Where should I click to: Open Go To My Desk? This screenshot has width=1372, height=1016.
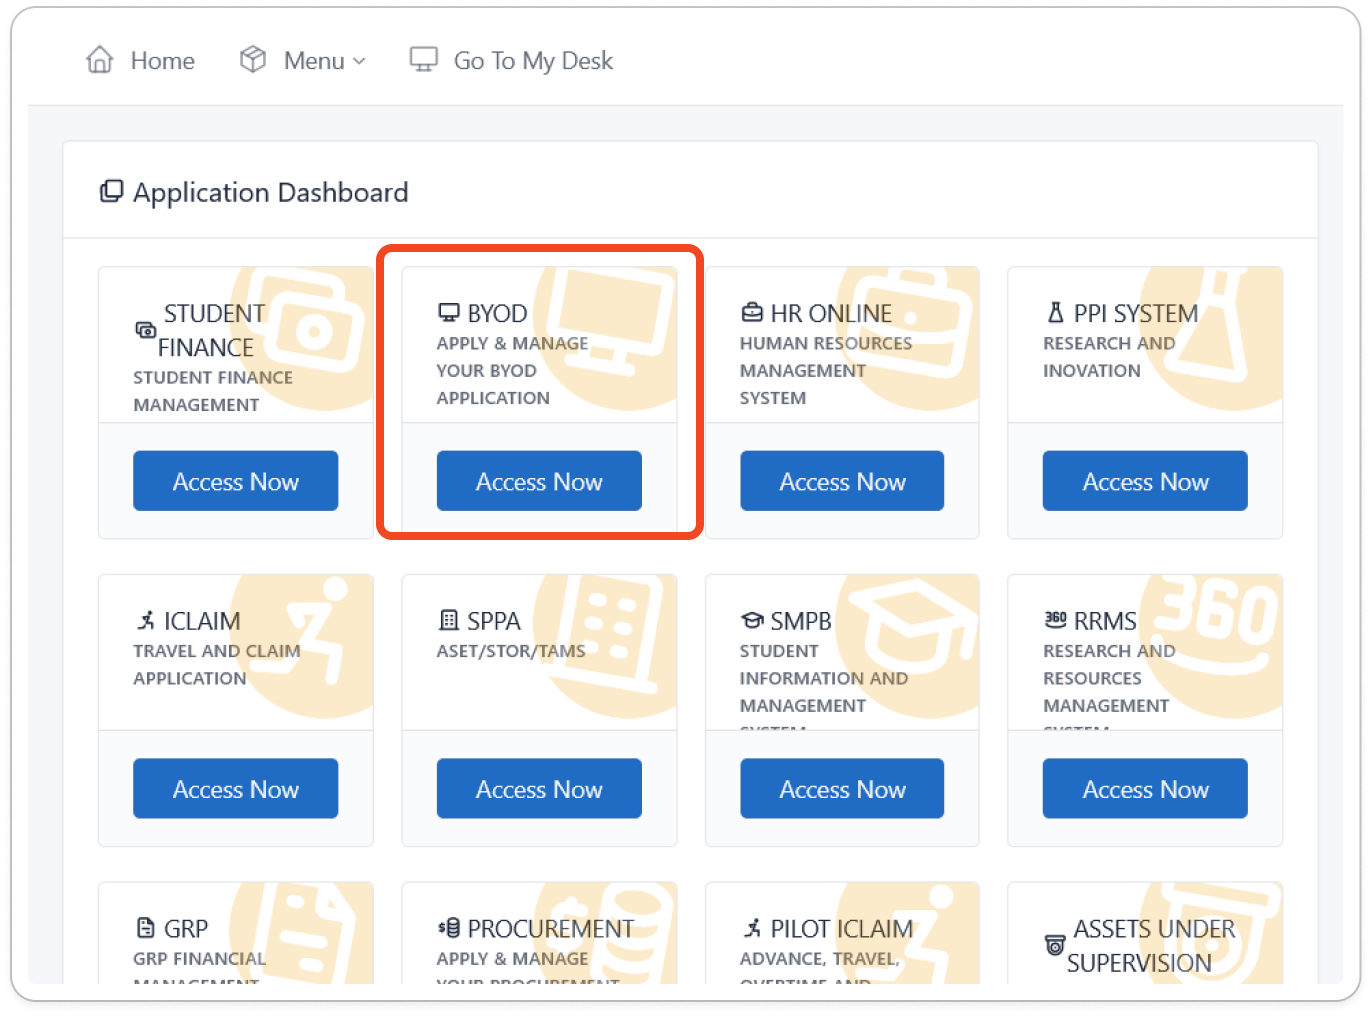(x=532, y=61)
